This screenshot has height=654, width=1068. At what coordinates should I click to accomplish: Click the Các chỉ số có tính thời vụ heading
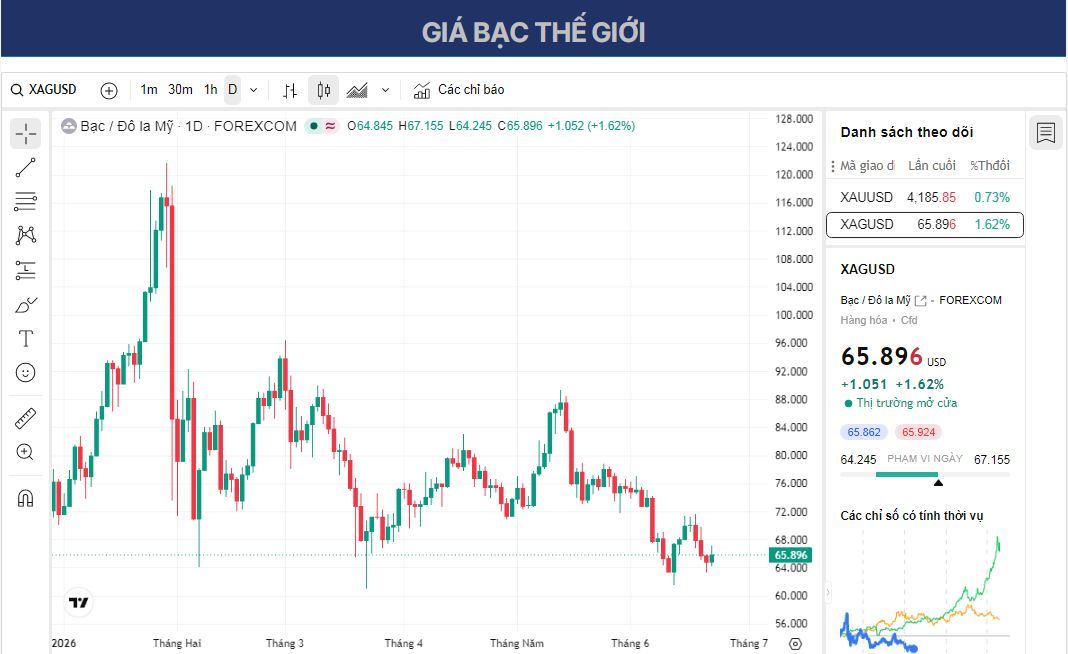(x=911, y=516)
